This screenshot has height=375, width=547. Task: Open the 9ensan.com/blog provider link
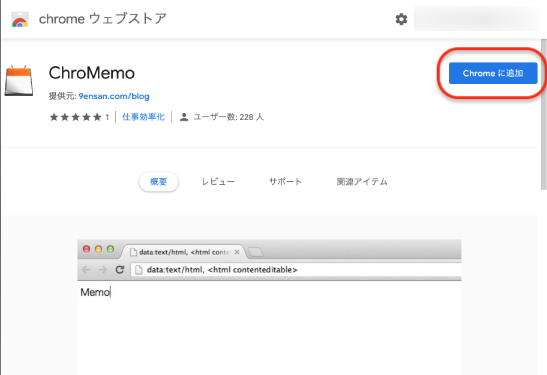pos(114,96)
